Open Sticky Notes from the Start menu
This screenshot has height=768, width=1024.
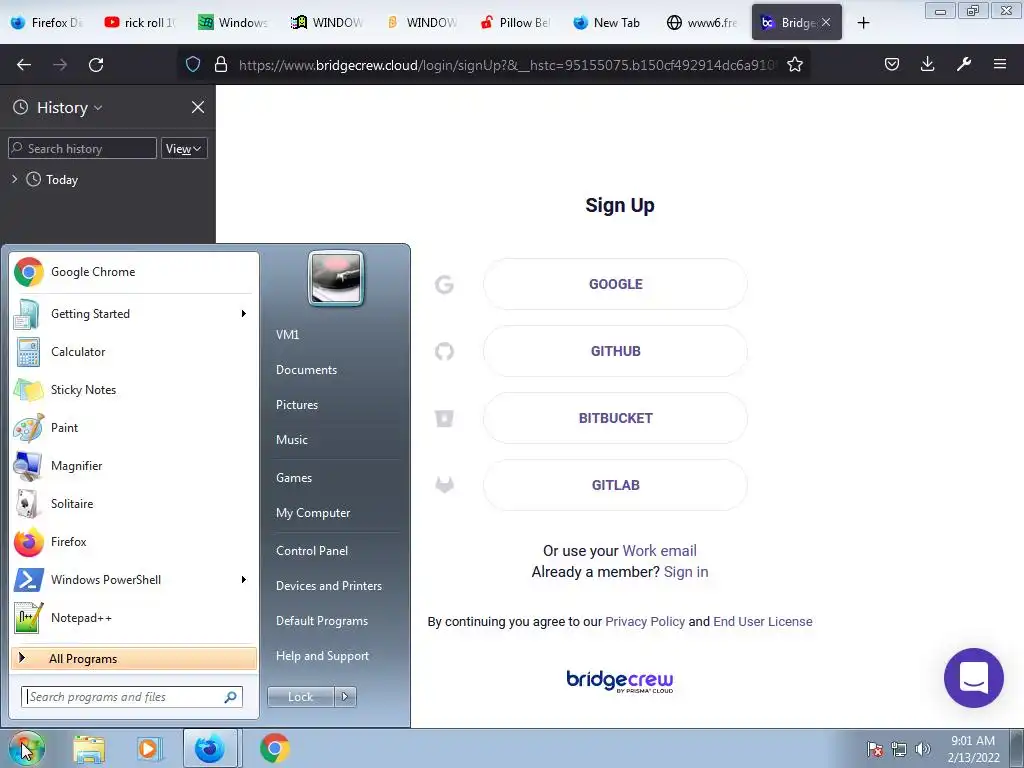point(133,390)
